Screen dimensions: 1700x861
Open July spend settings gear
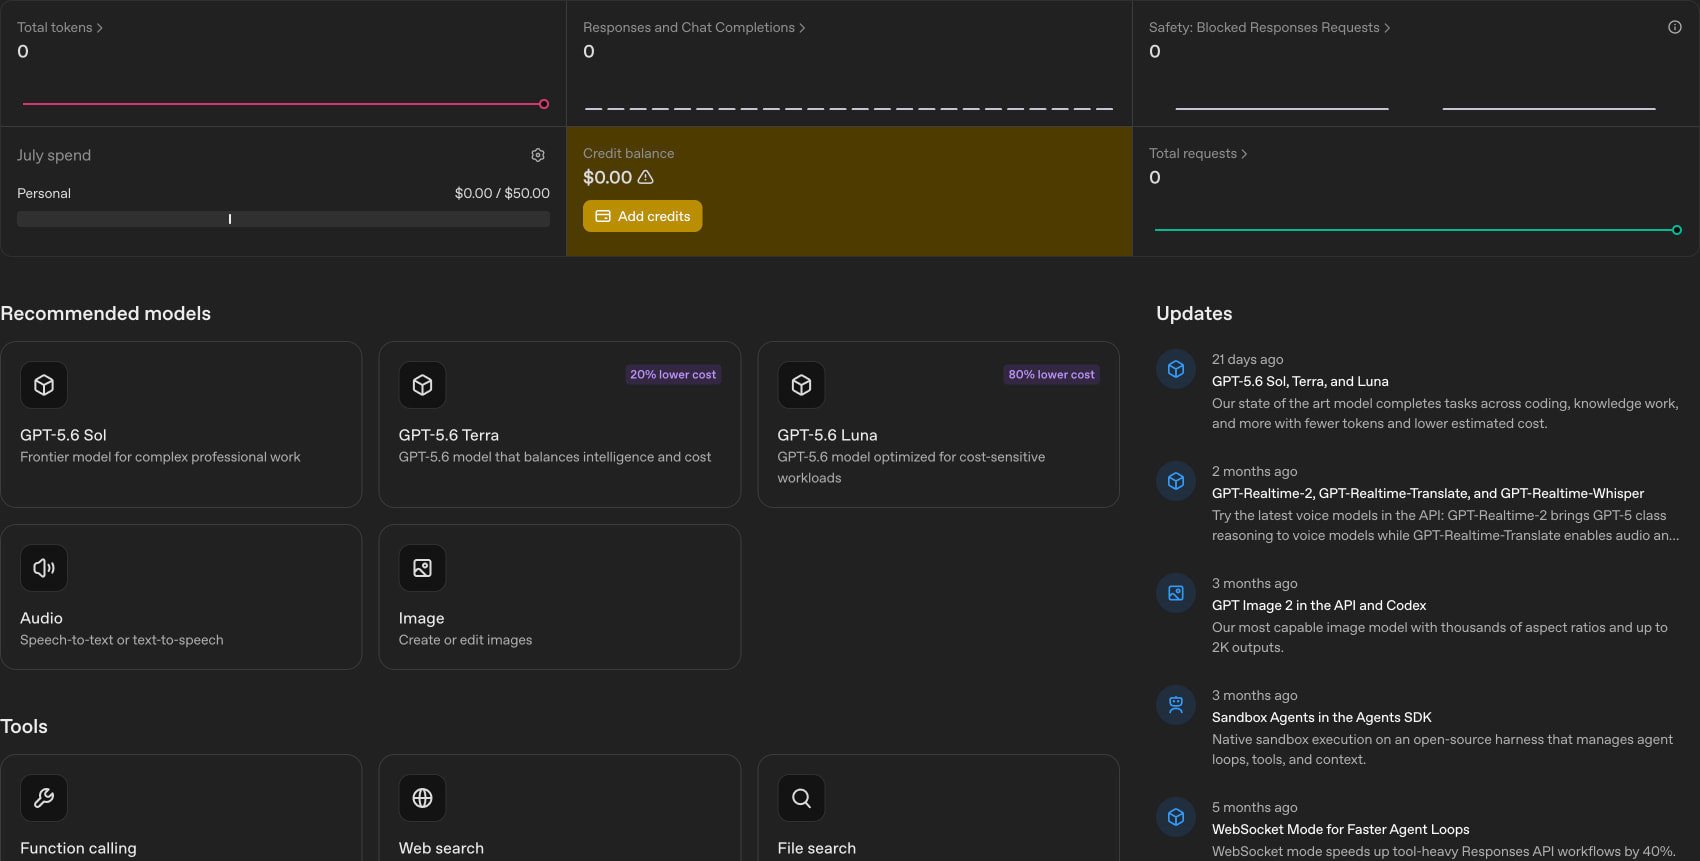point(538,155)
